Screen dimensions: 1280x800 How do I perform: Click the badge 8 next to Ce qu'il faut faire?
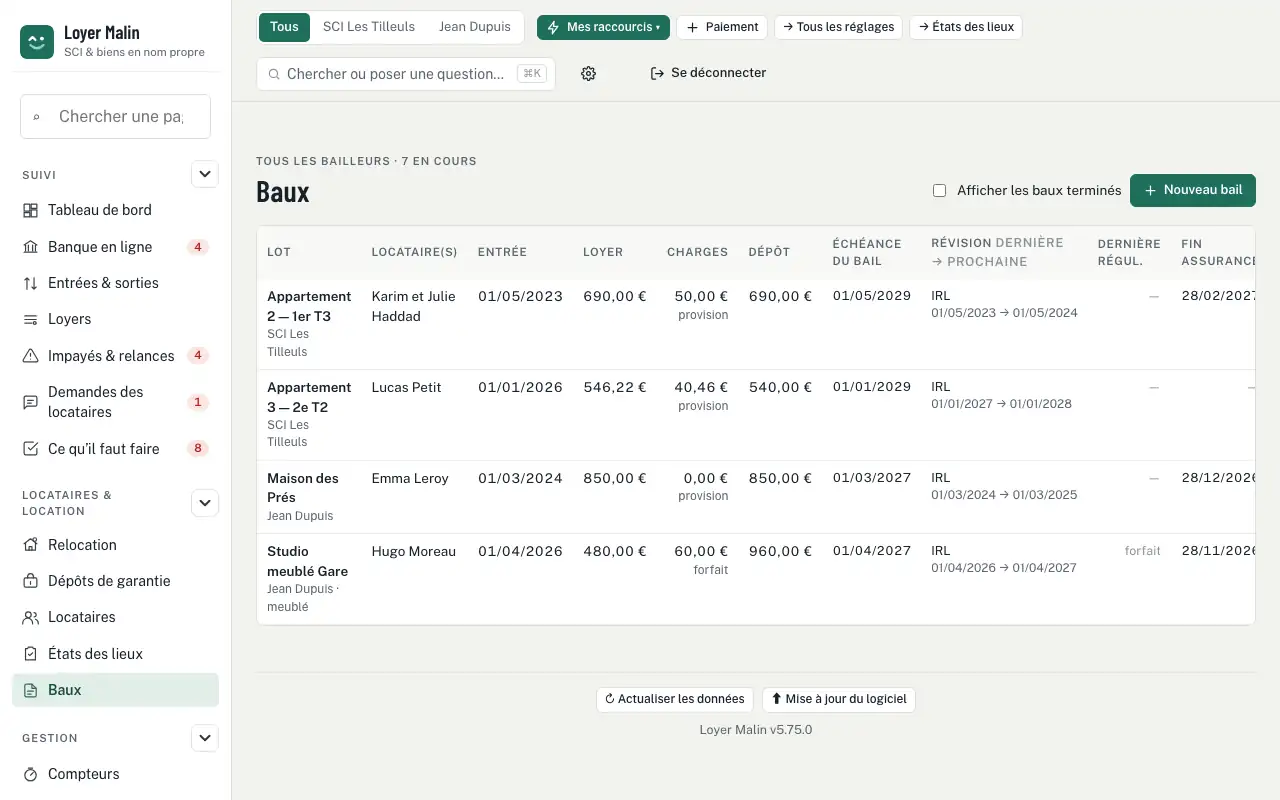tap(198, 449)
